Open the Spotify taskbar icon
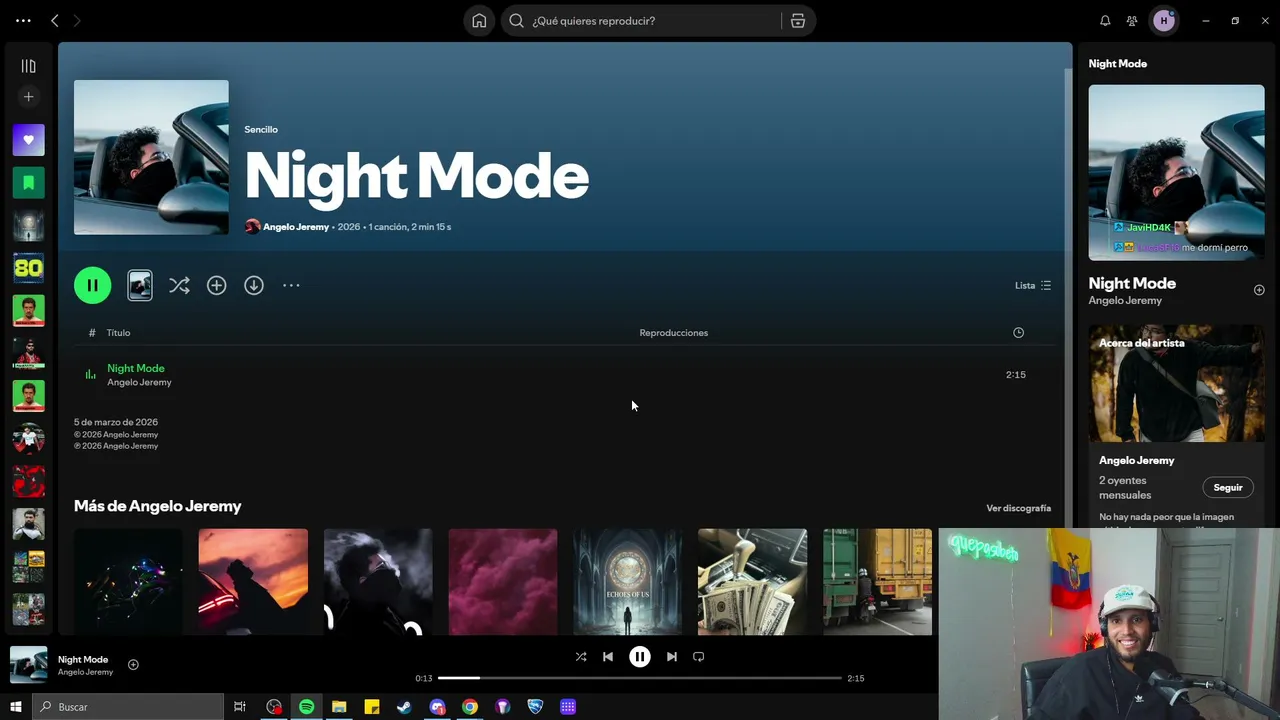The image size is (1280, 720). pyautogui.click(x=306, y=707)
